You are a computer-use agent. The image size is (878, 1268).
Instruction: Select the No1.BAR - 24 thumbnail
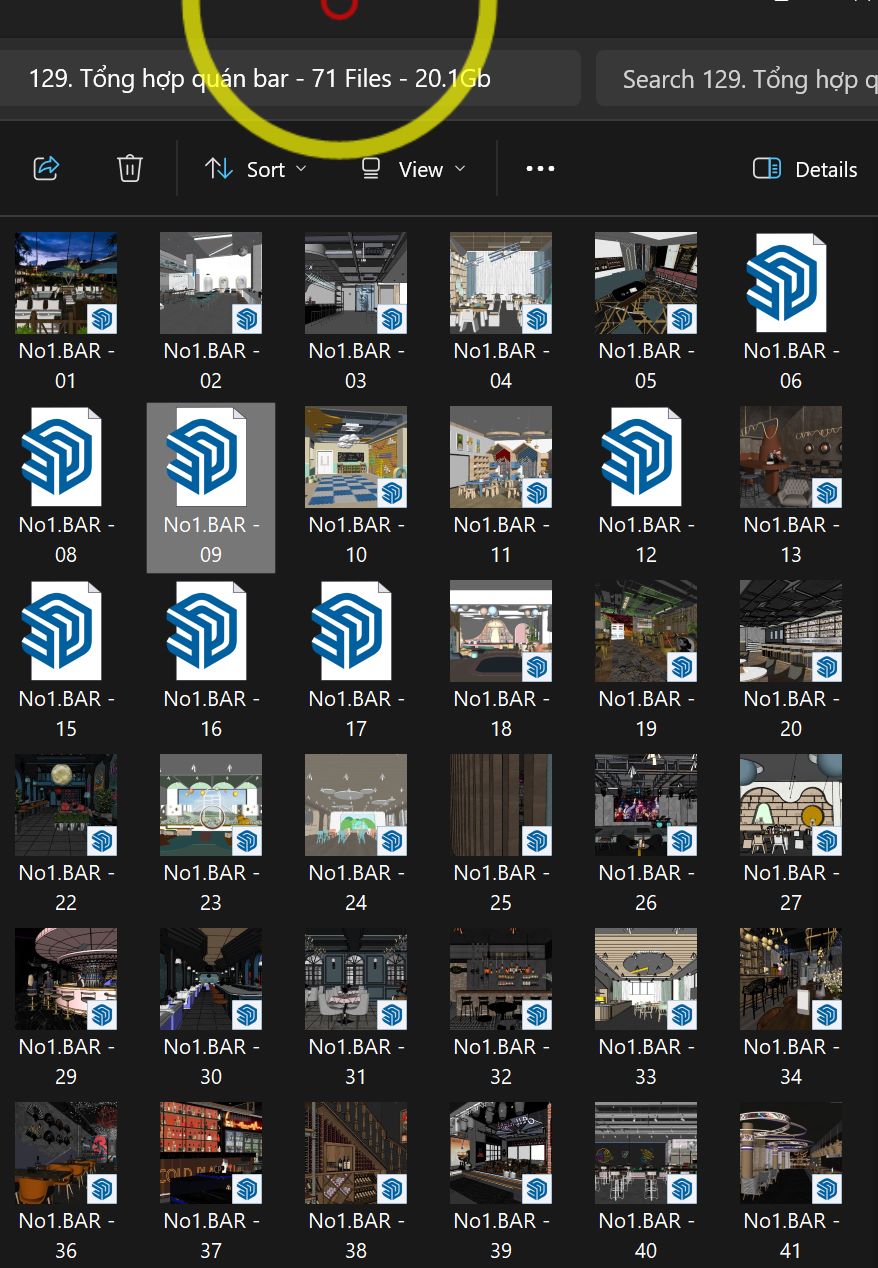coord(356,805)
